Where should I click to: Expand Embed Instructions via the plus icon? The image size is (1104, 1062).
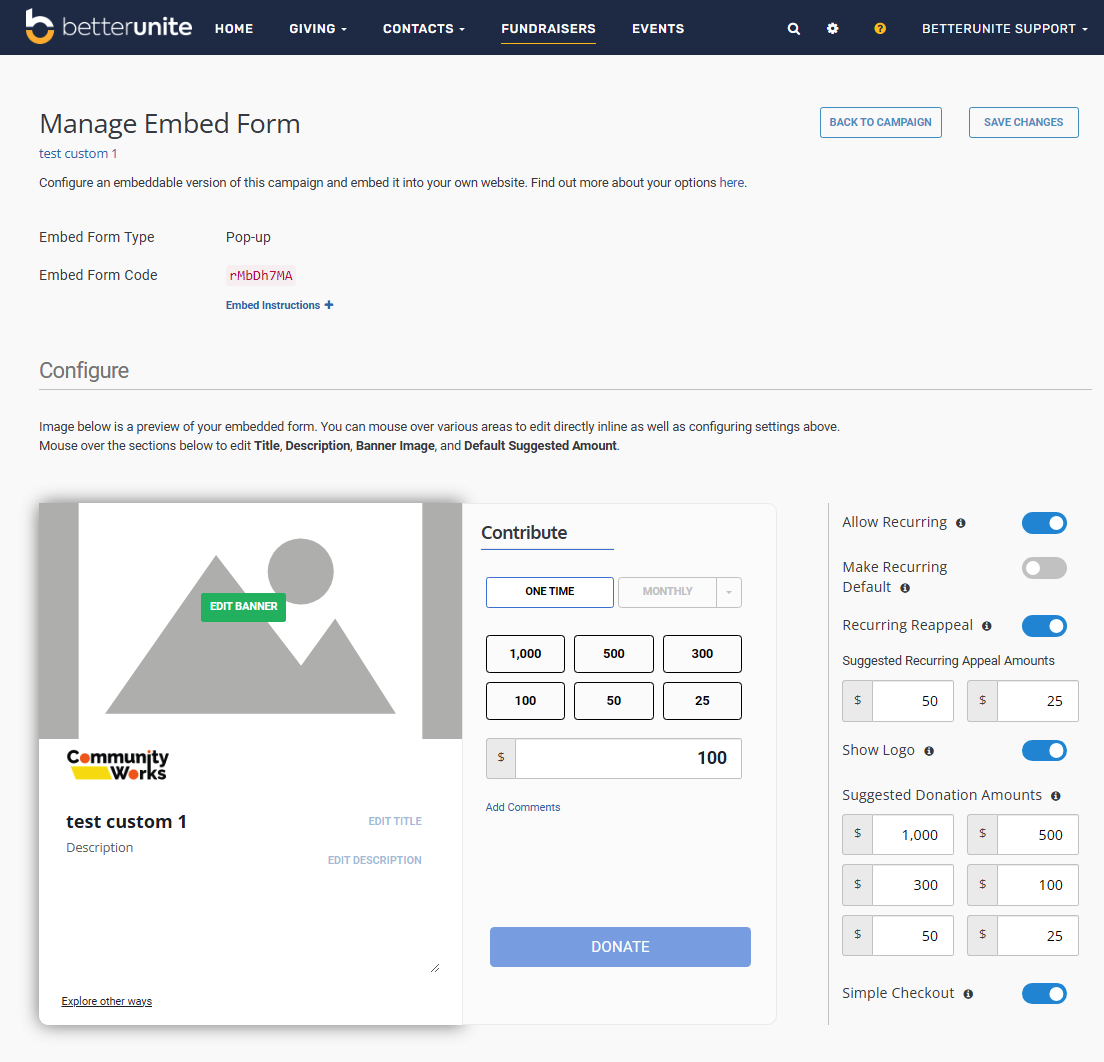328,305
